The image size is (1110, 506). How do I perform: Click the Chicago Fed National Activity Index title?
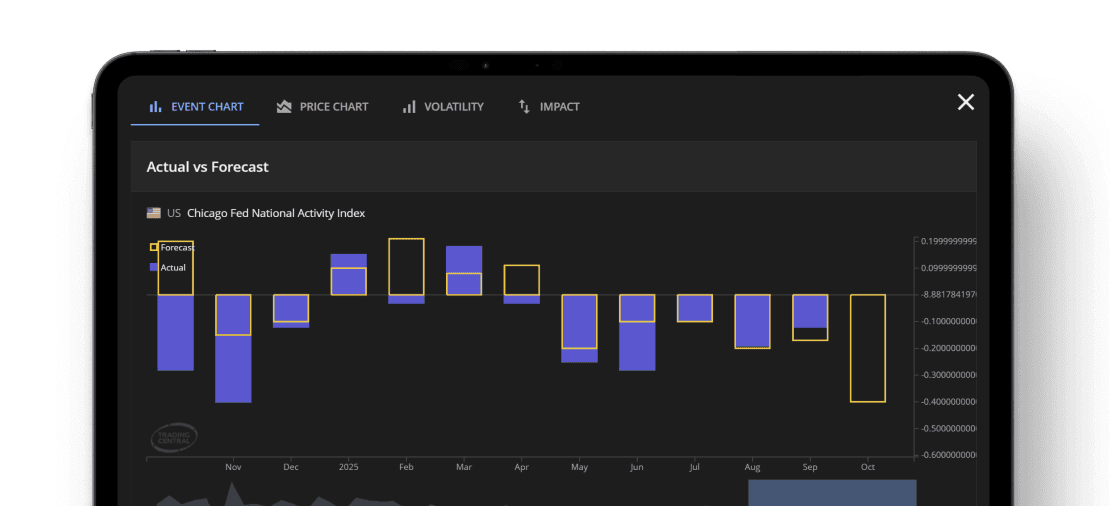click(276, 213)
